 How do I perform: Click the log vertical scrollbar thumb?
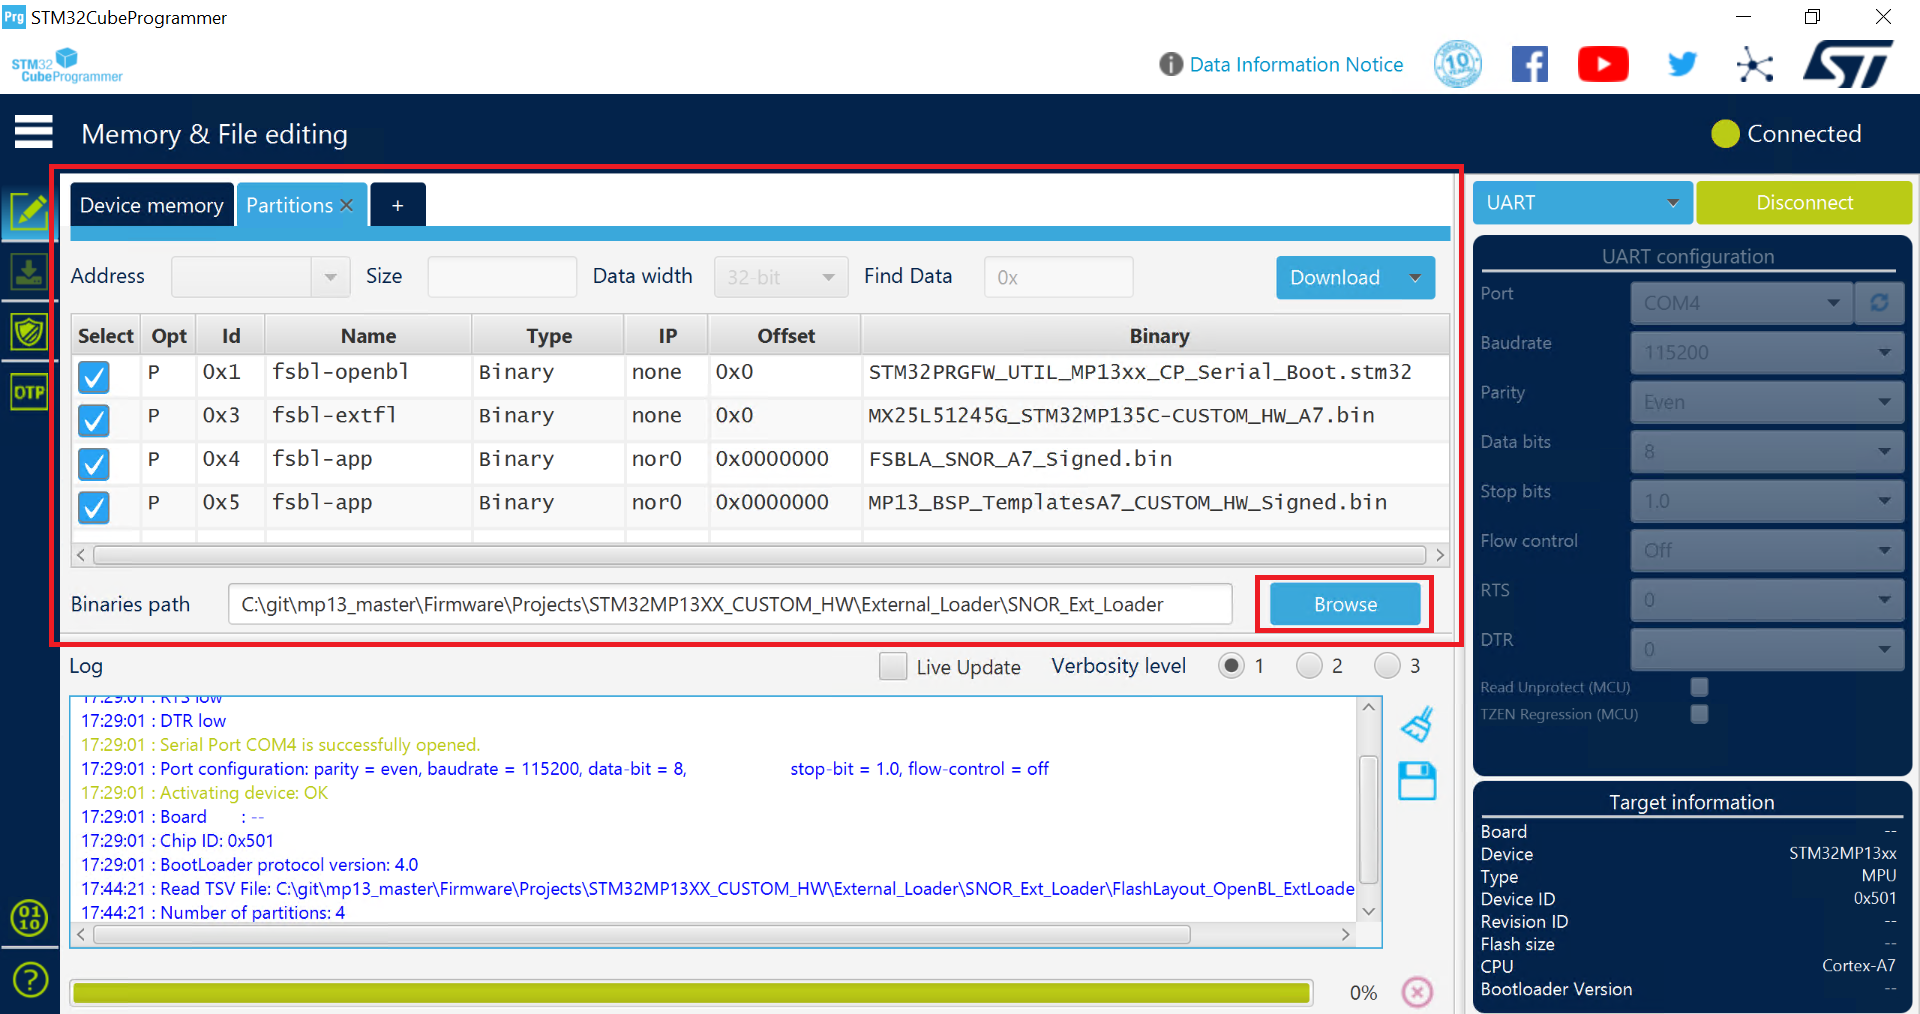[1369, 820]
